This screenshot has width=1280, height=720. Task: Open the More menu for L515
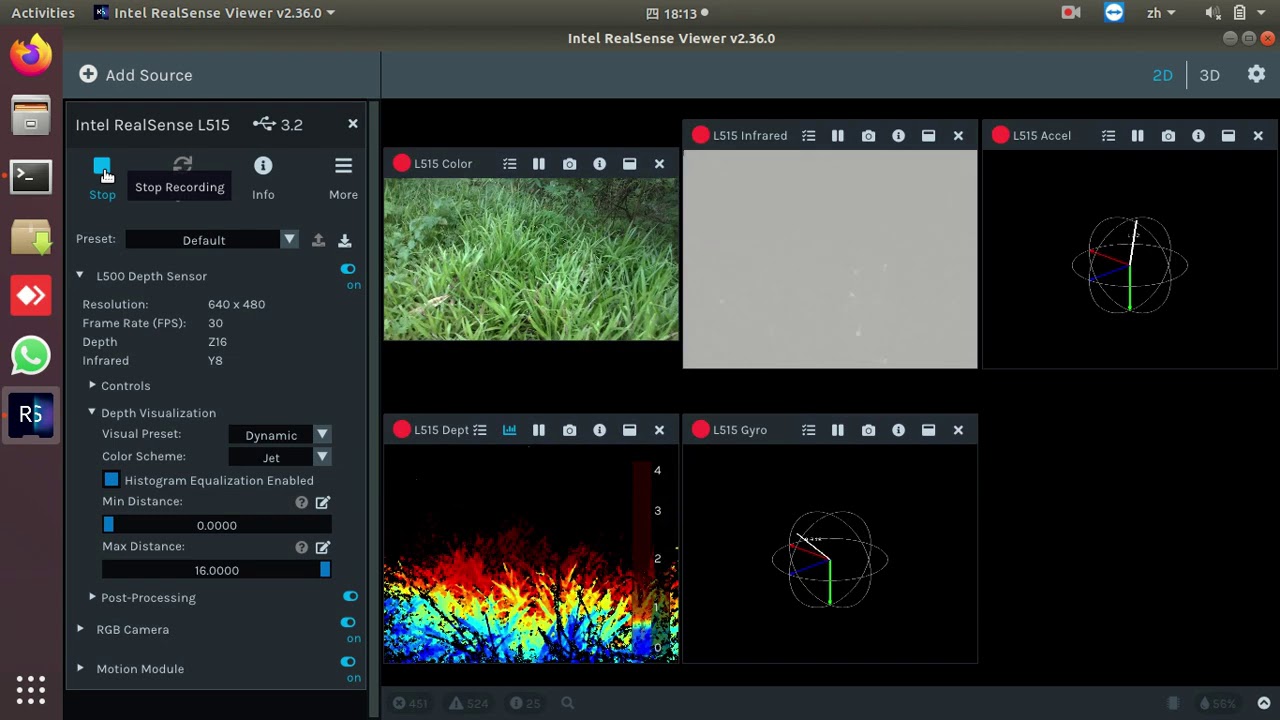[343, 178]
